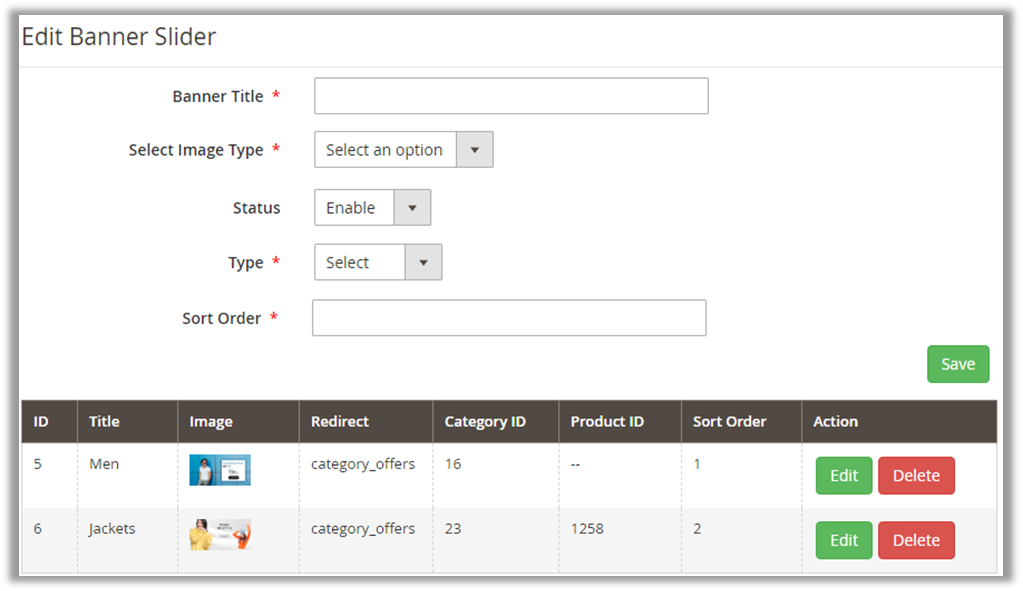
Task: Open the Type Select dropdown
Action: click(377, 263)
